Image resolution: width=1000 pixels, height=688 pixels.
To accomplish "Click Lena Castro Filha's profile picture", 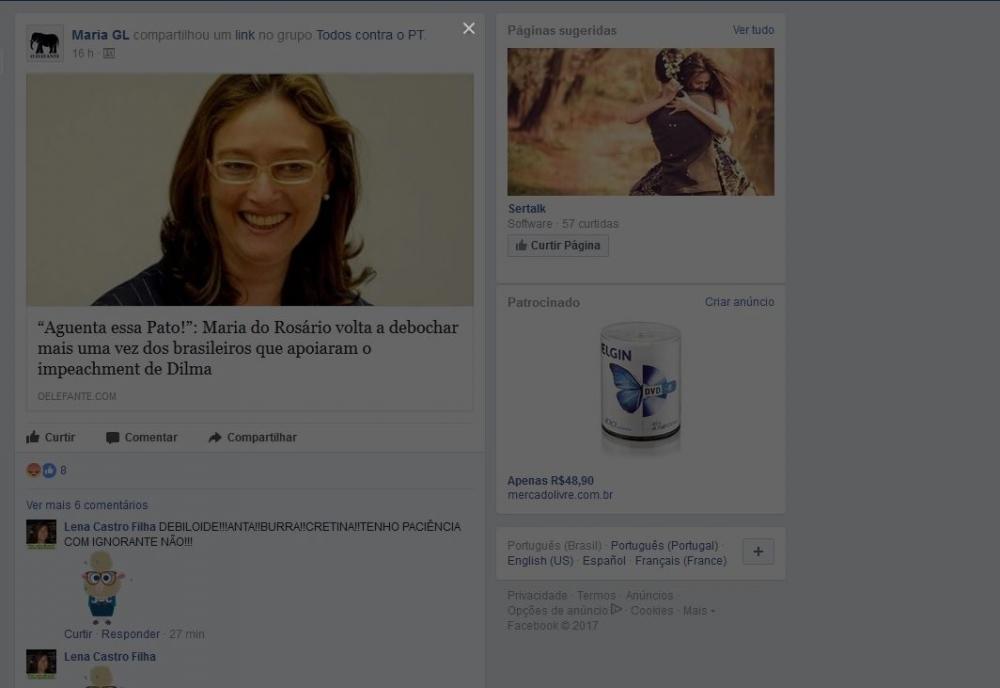I will (x=41, y=533).
